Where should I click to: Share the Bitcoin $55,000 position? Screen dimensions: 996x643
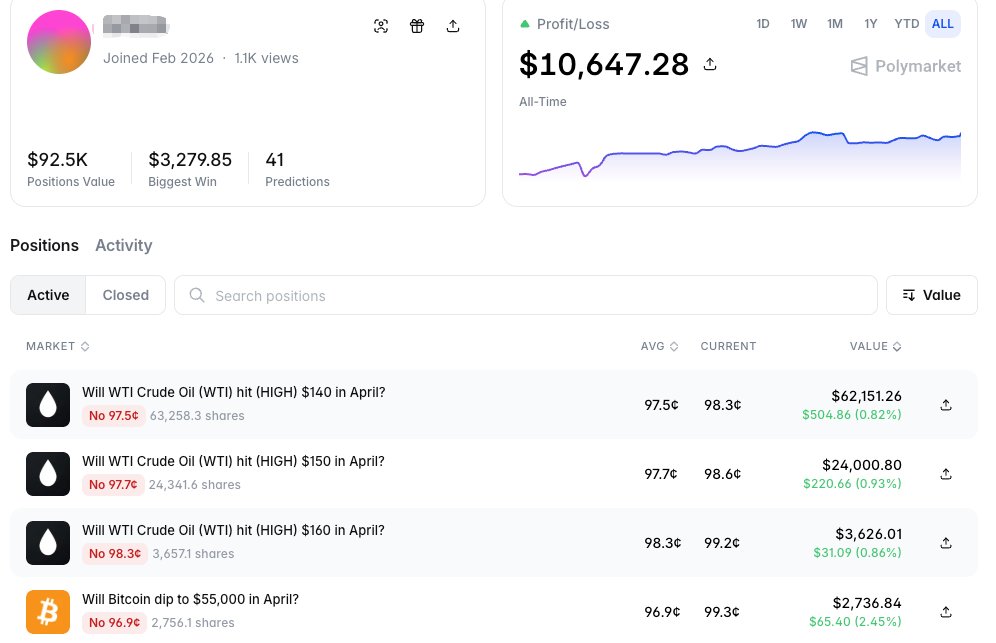(946, 612)
